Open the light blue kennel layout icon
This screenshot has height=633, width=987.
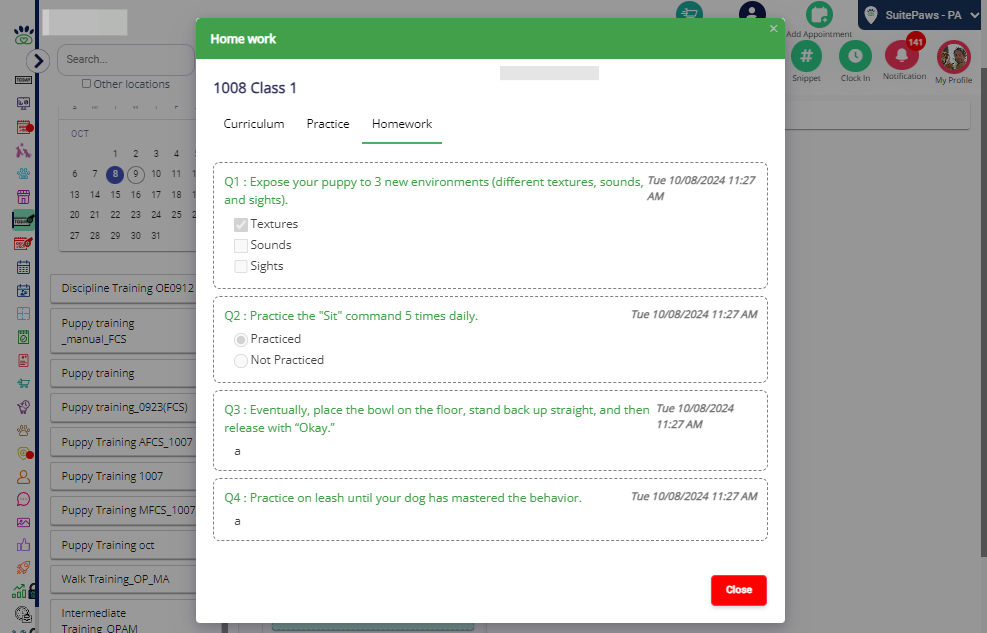23,313
